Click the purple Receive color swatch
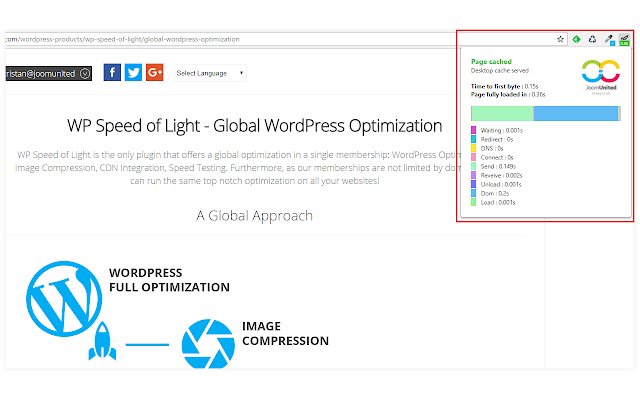640x400 pixels. point(473,175)
